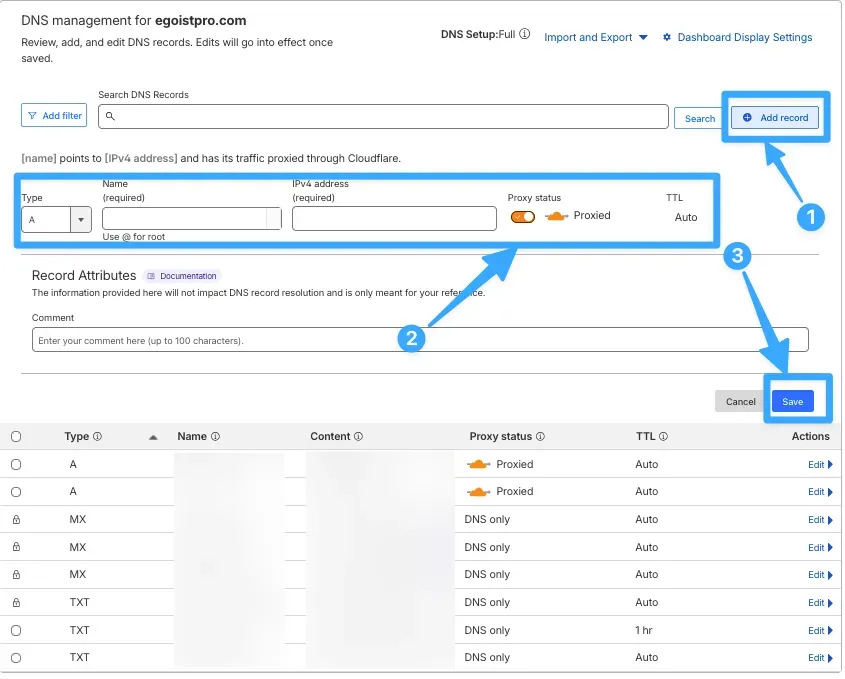
Task: Expand Edit for the first A record
Action: click(x=818, y=465)
